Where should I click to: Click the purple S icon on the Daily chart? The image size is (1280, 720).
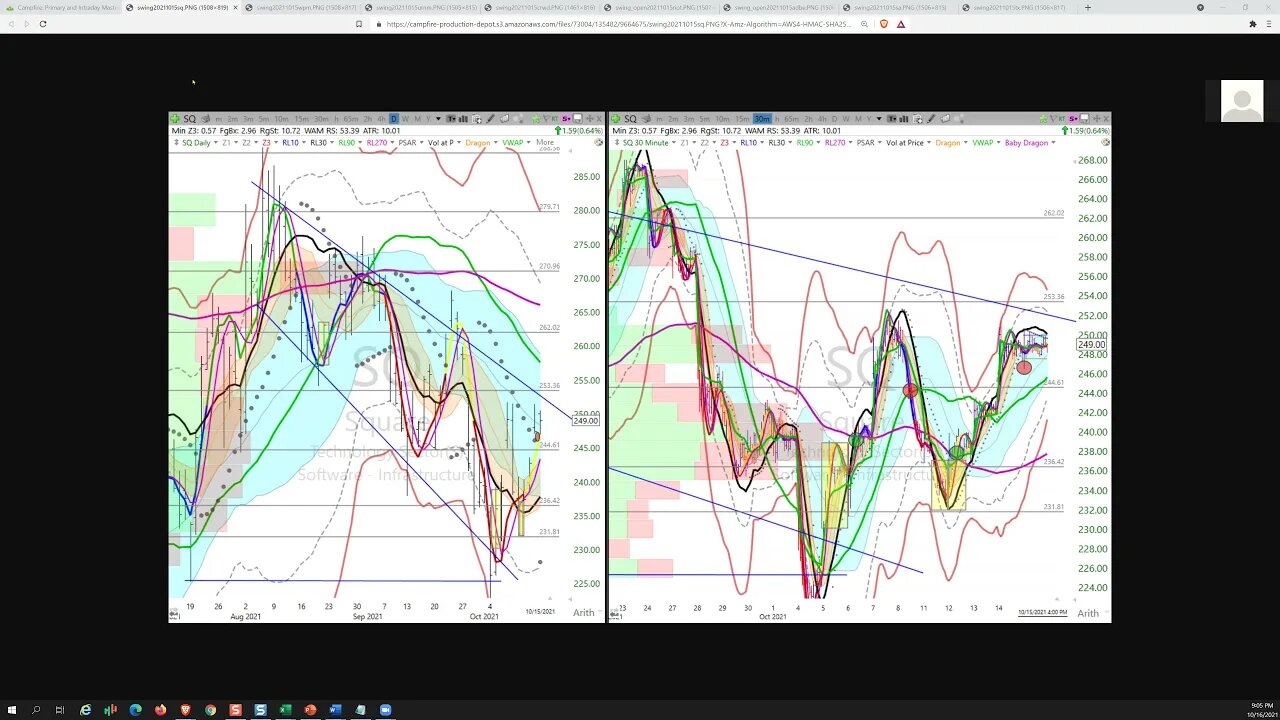(567, 118)
